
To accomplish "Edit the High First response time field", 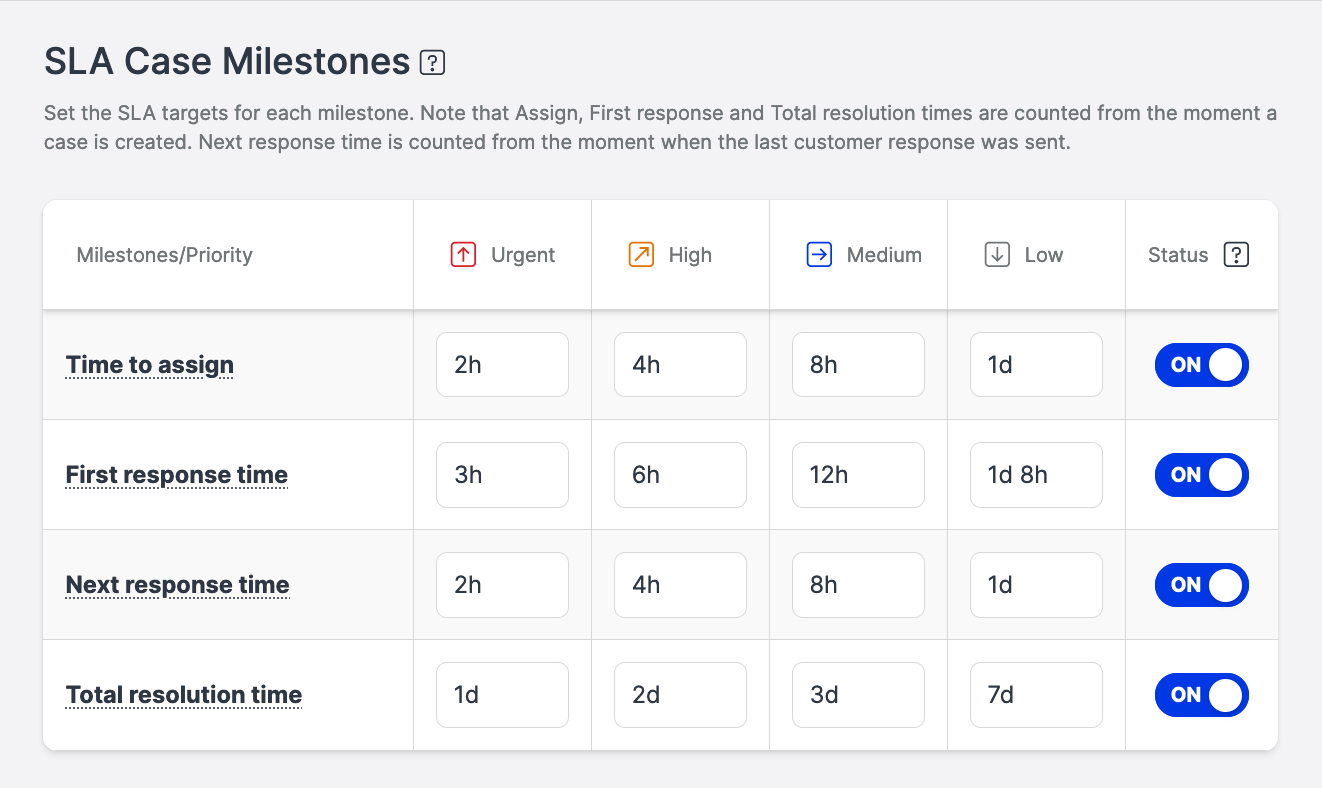I will click(x=680, y=475).
